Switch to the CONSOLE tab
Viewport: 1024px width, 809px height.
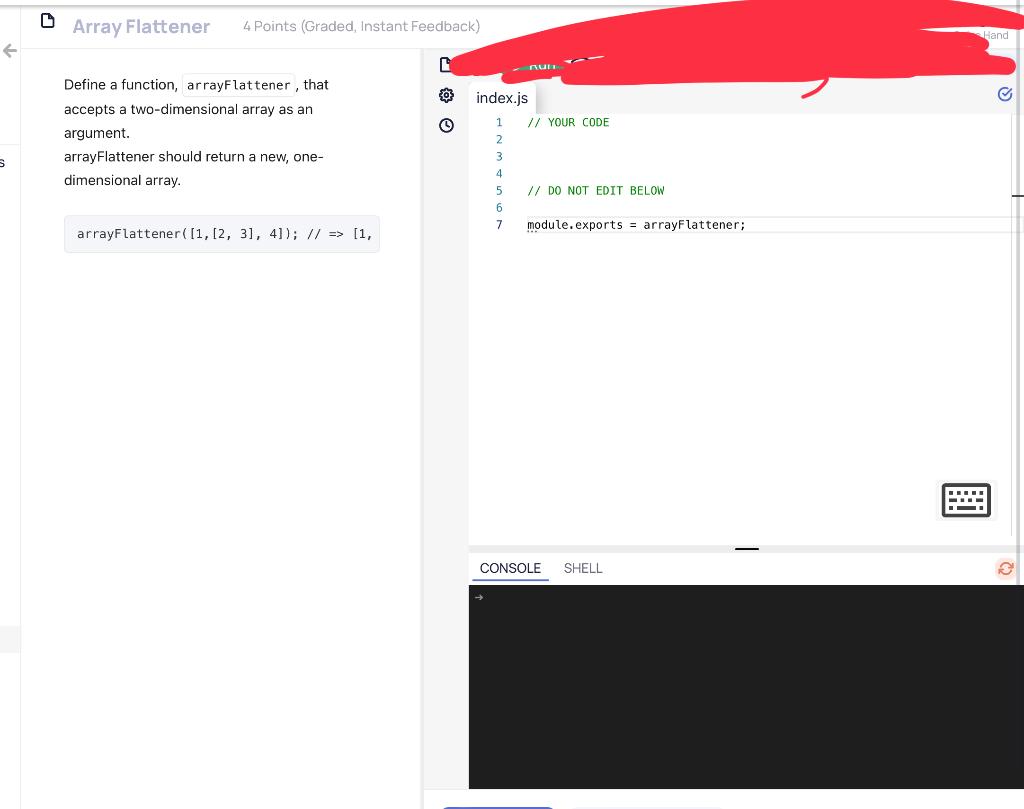pyautogui.click(x=510, y=568)
